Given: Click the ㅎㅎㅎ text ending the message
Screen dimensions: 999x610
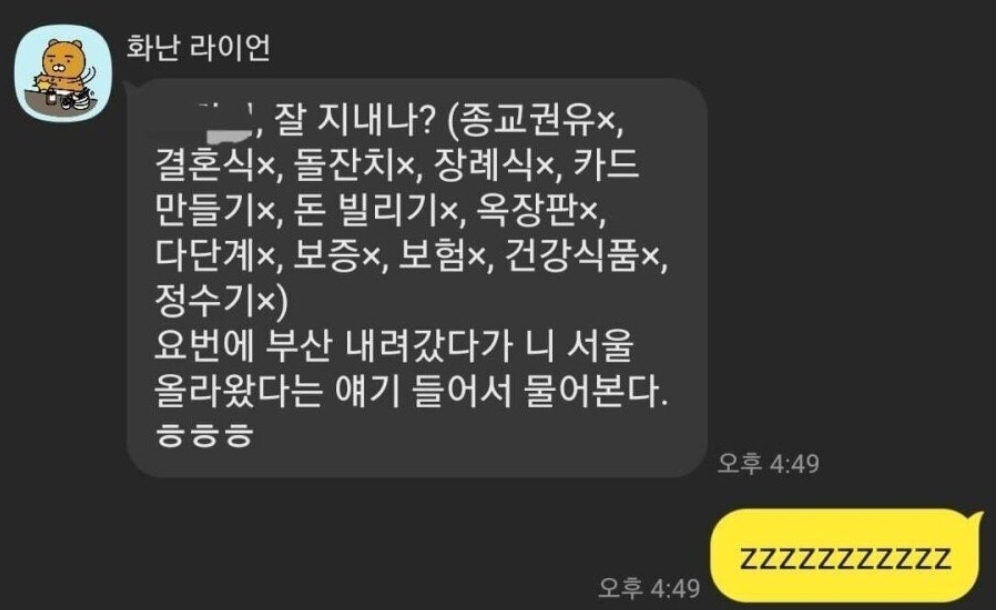Looking at the screenshot, I should click(x=205, y=435).
